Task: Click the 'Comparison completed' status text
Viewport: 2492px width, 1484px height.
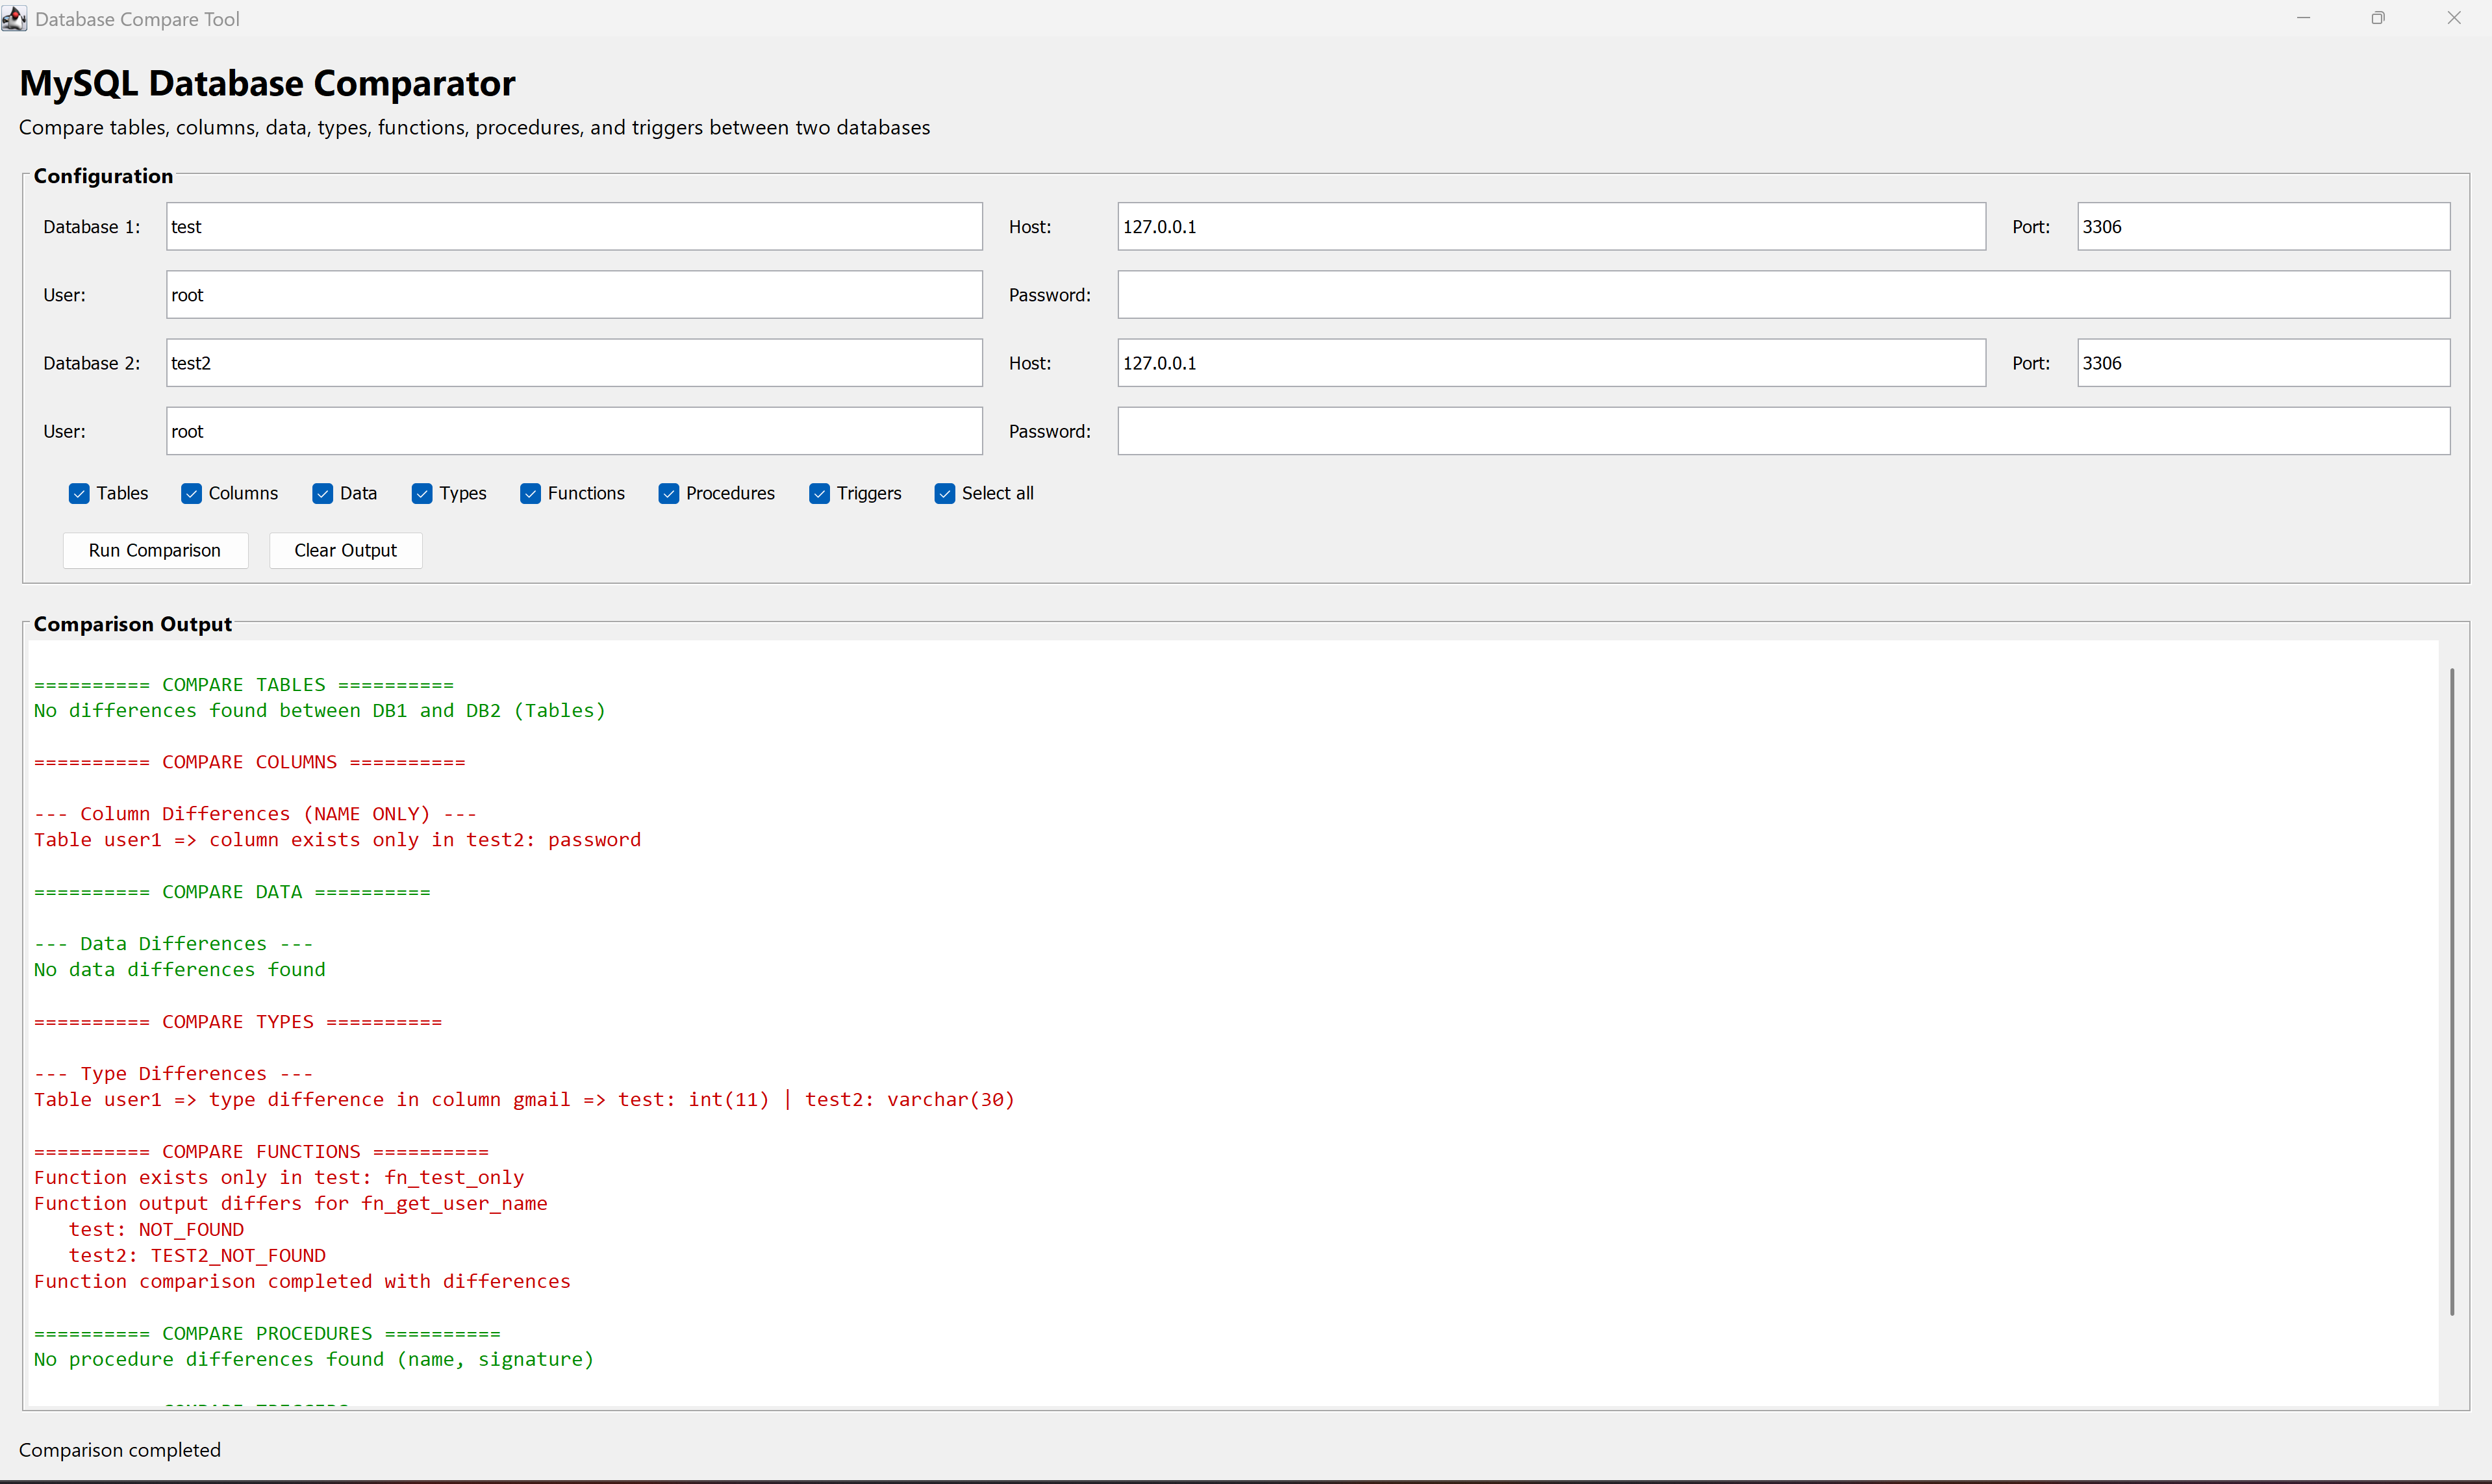Action: point(120,1450)
